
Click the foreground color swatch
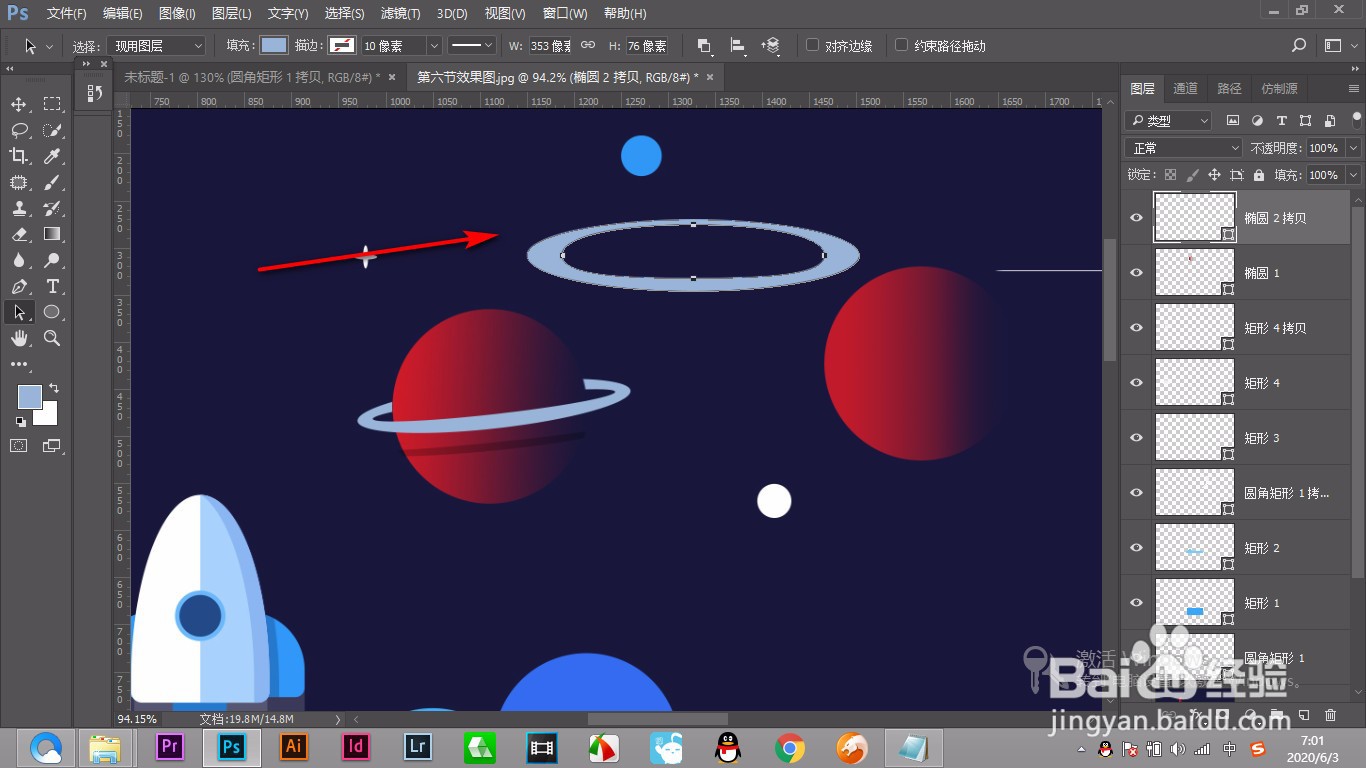tap(30, 396)
